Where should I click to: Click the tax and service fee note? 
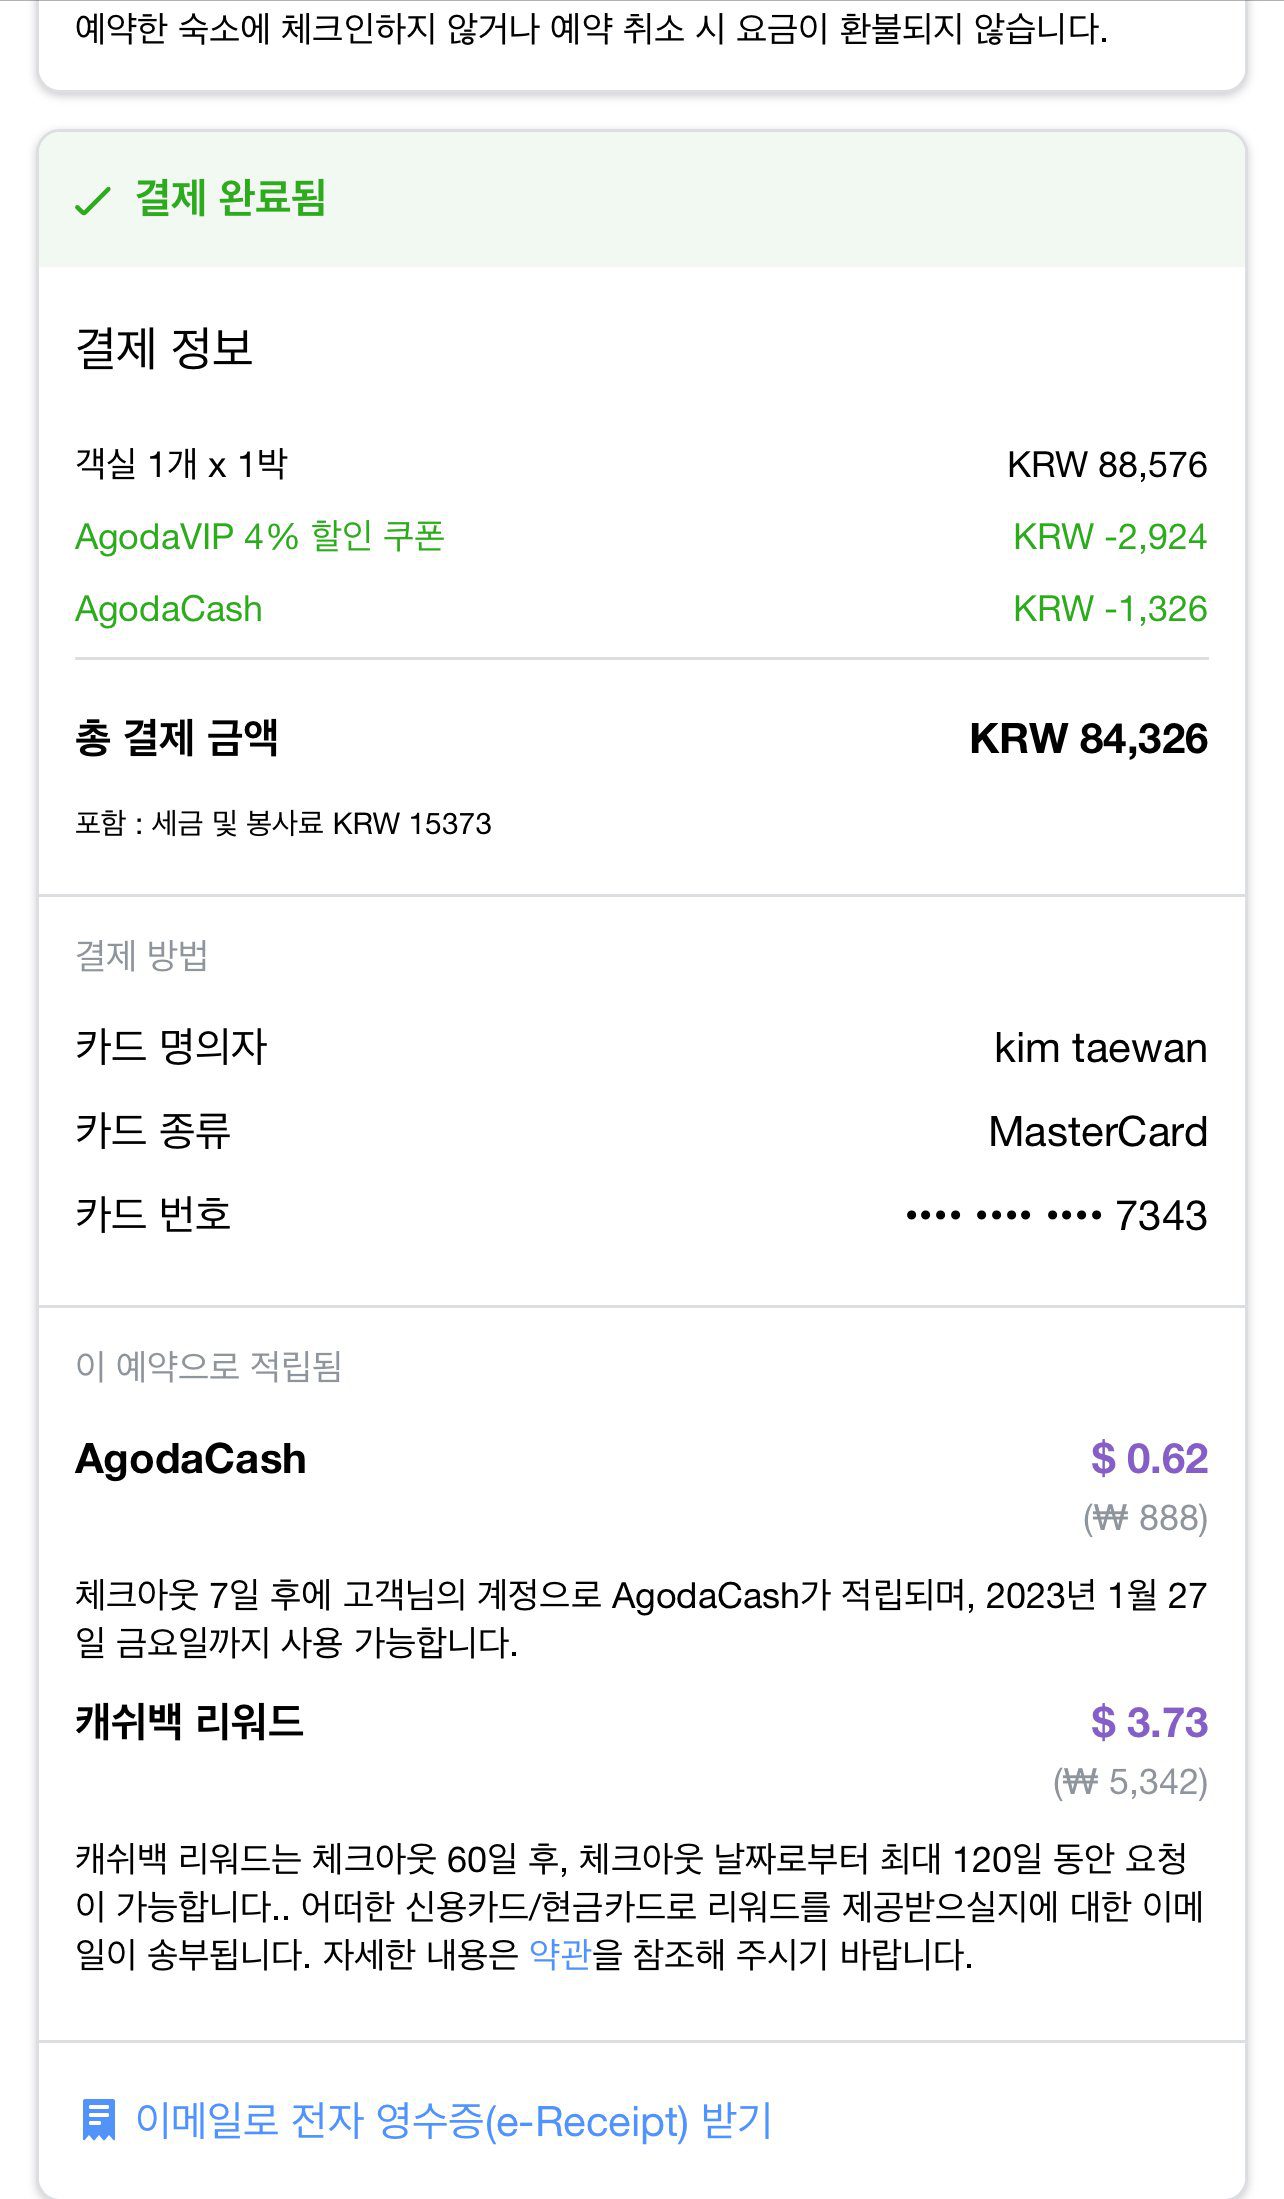[283, 824]
